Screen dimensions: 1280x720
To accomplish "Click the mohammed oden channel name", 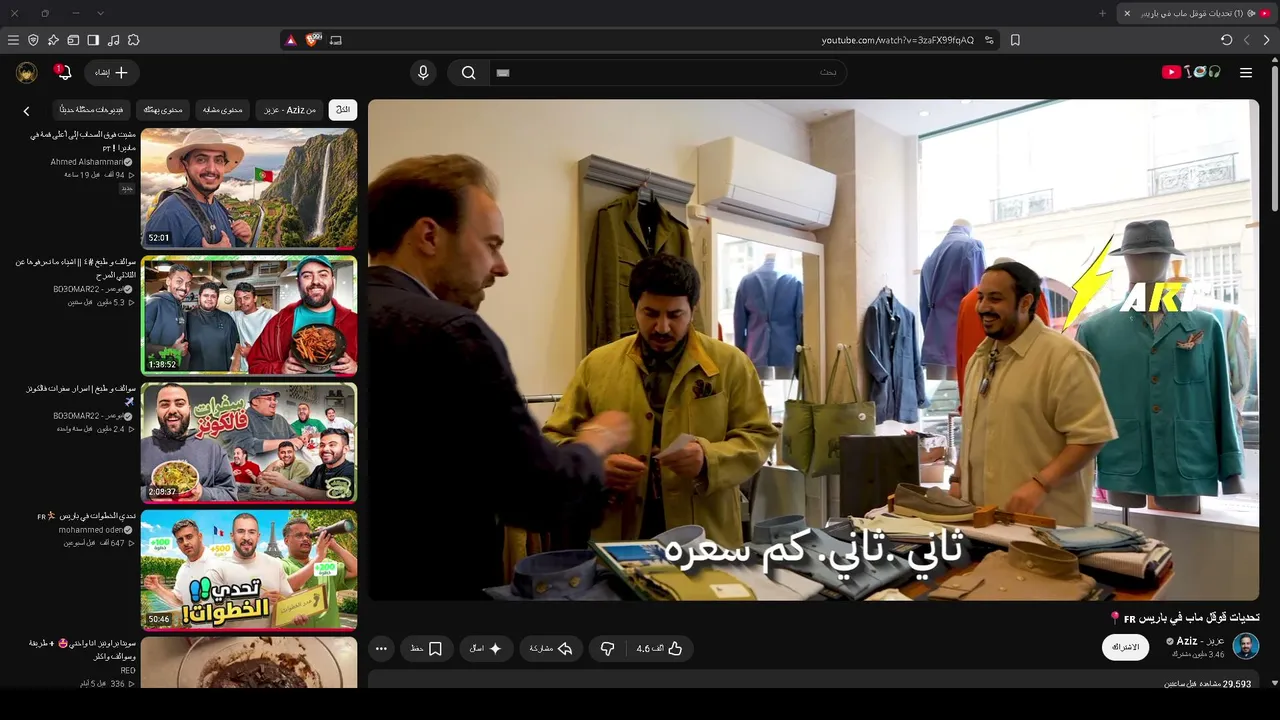I will [91, 530].
